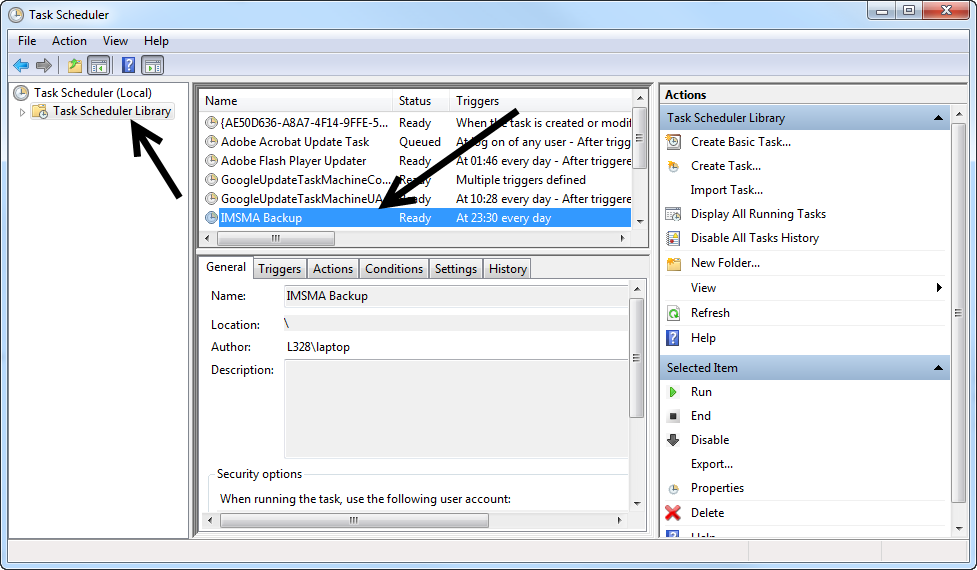
Task: Click Display All Running Tasks
Action: tap(757, 214)
